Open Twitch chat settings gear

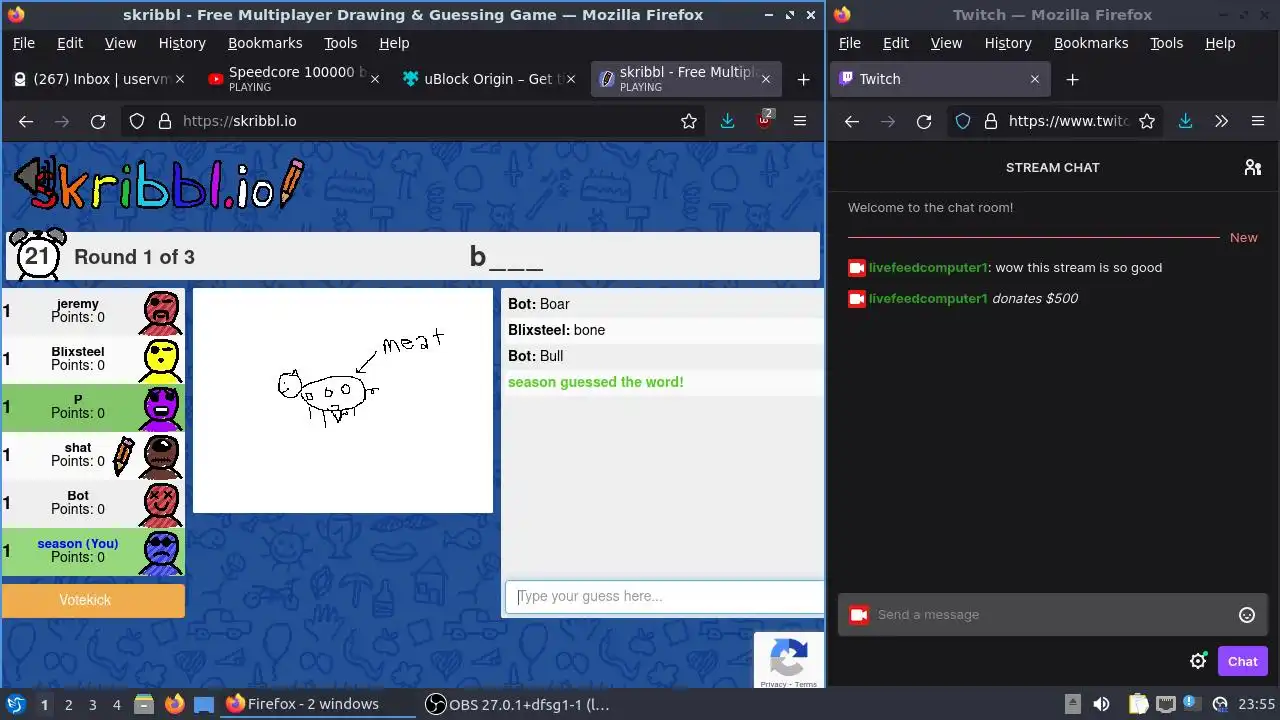[1198, 661]
